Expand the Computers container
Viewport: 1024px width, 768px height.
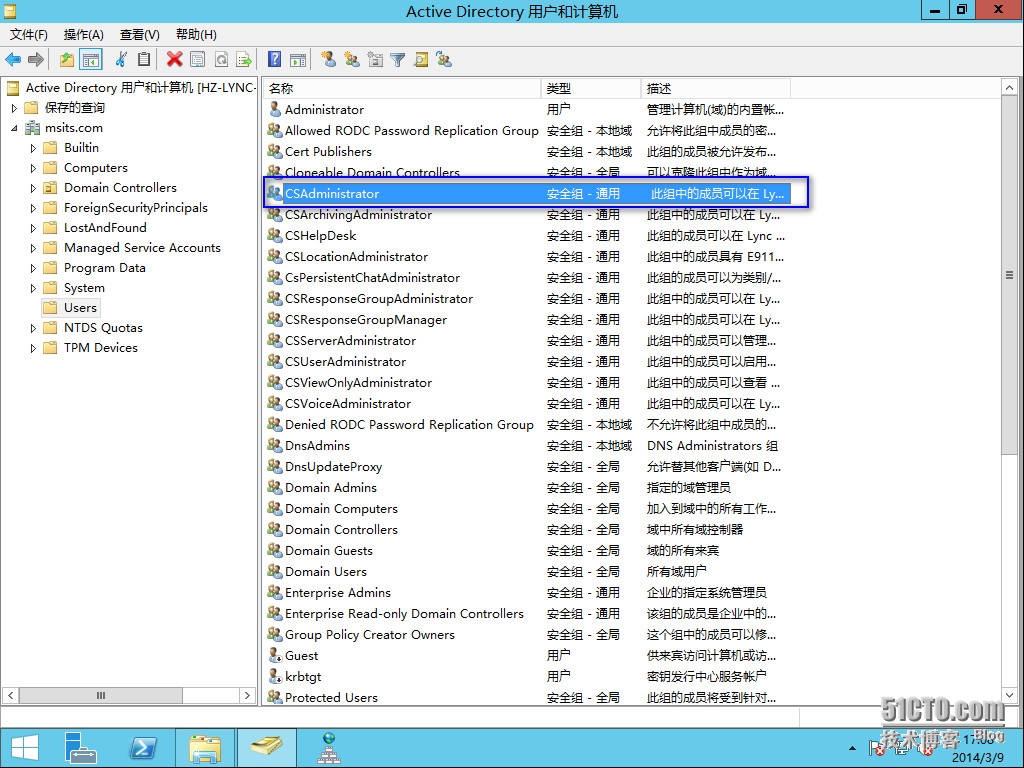[33, 168]
